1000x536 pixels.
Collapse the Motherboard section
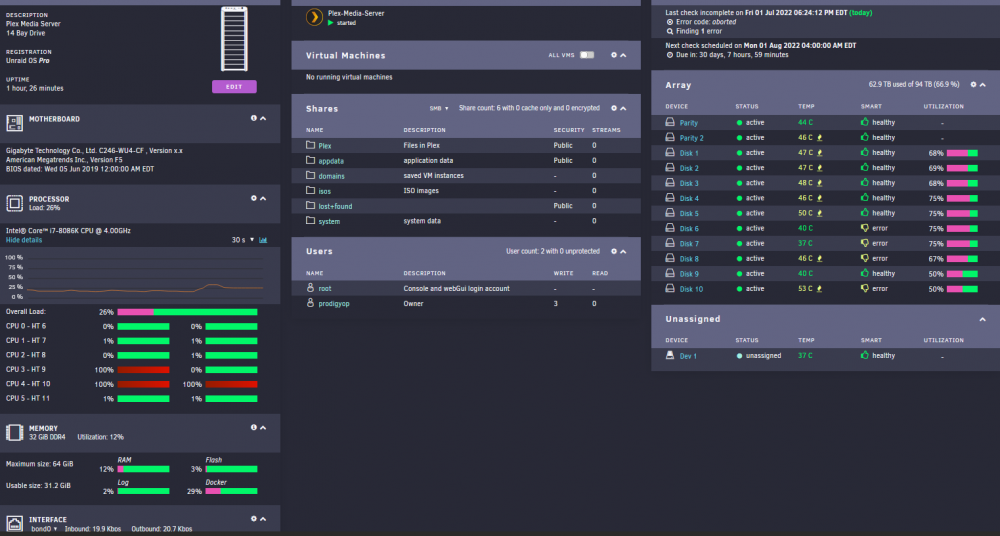tap(263, 119)
